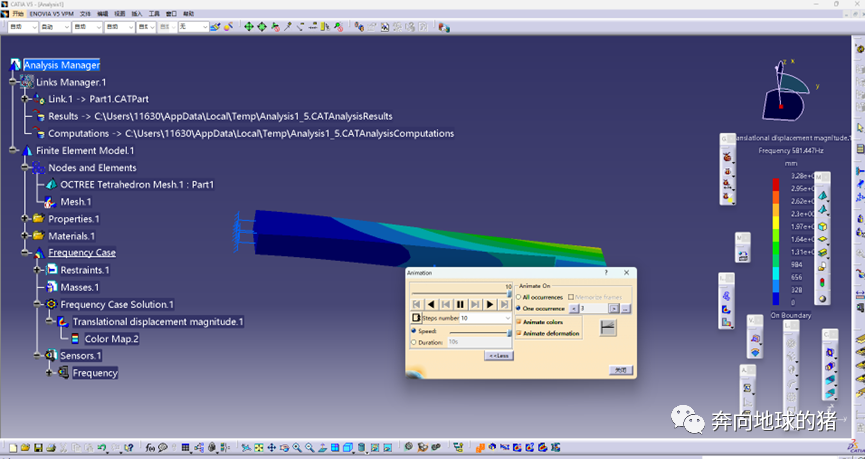Open the 开始 menu
Image resolution: width=865 pixels, height=459 pixels.
click(18, 13)
